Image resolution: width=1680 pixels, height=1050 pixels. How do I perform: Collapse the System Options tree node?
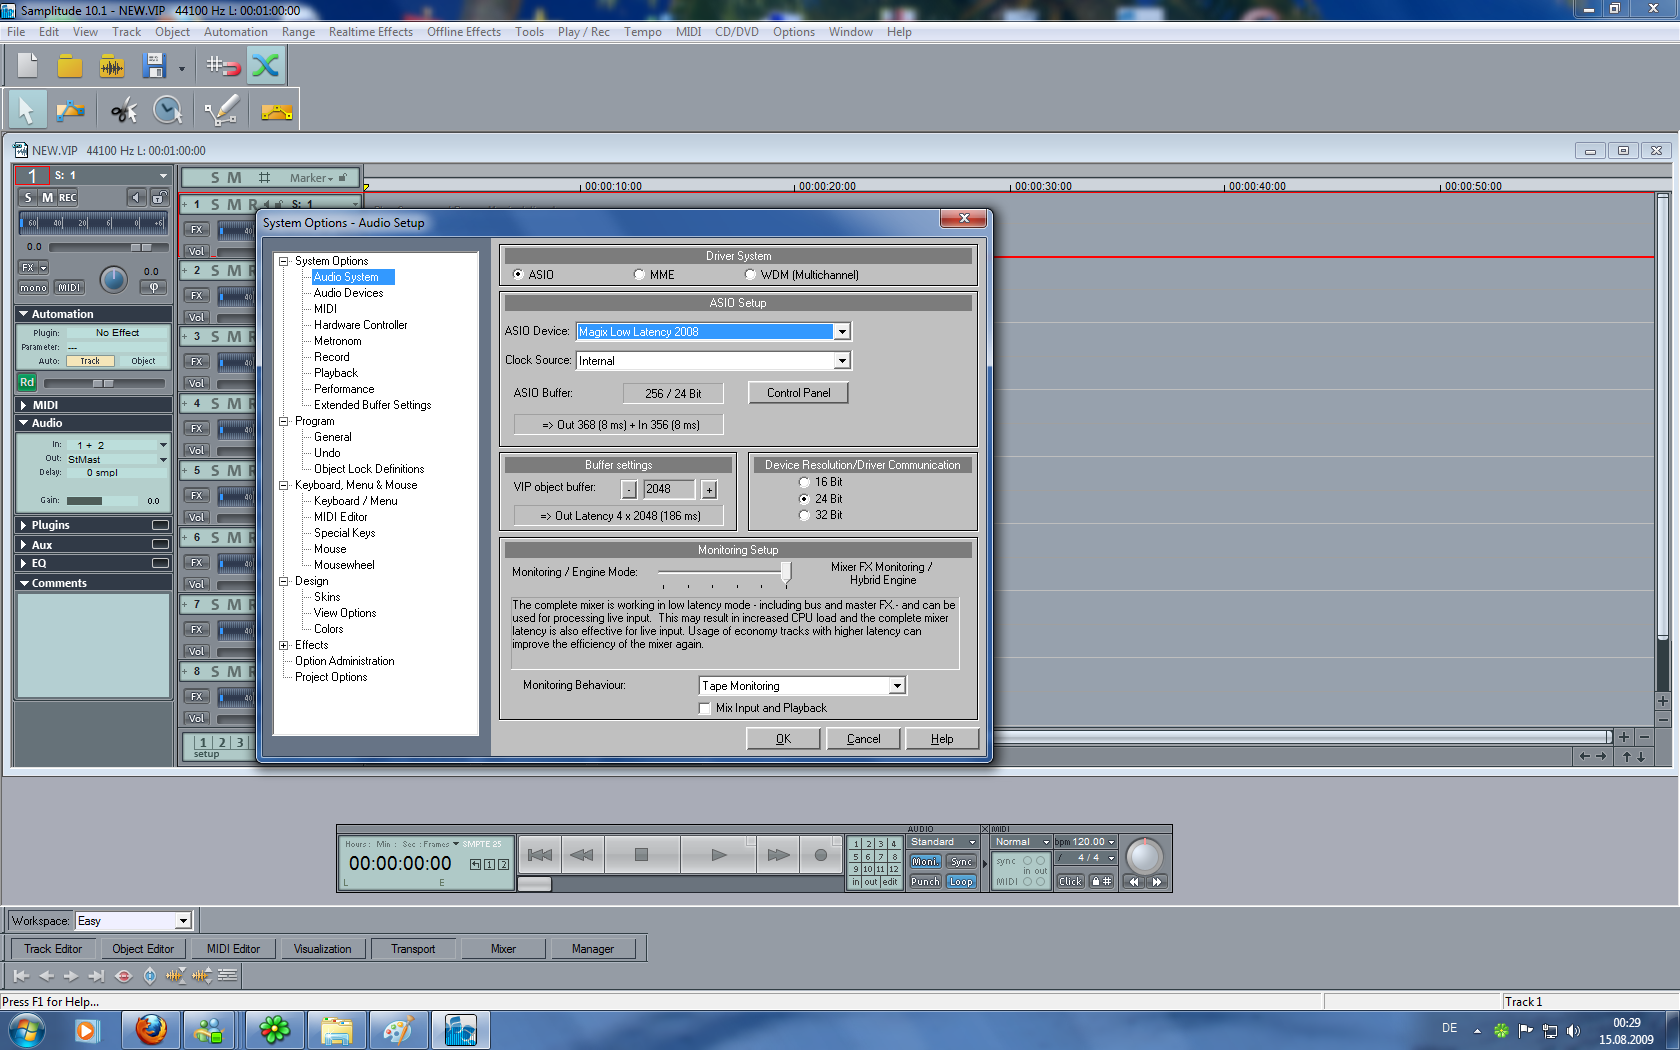coord(284,261)
